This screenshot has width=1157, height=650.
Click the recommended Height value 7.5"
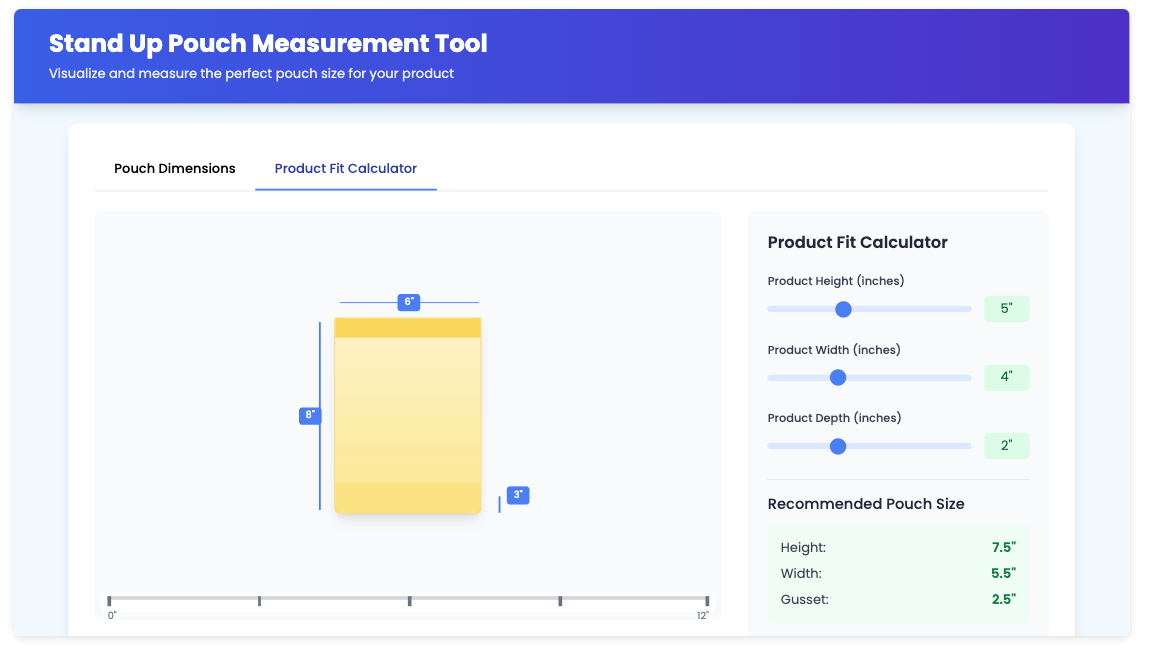point(1004,547)
